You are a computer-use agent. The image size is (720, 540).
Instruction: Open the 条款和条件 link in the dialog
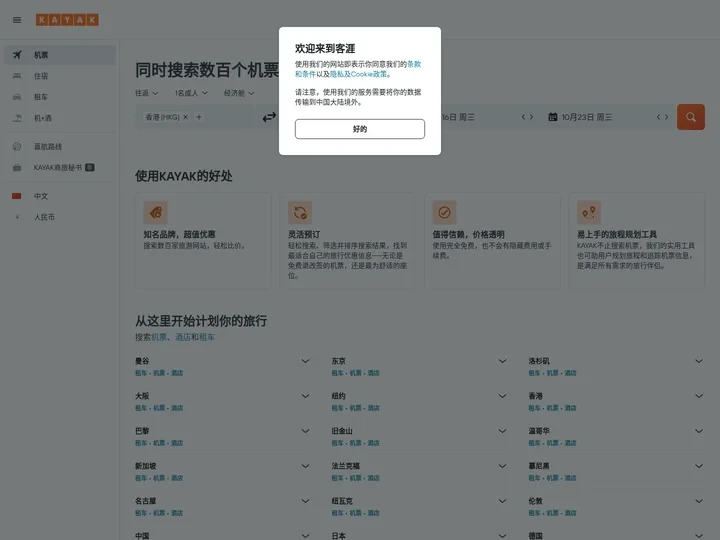(x=414, y=64)
